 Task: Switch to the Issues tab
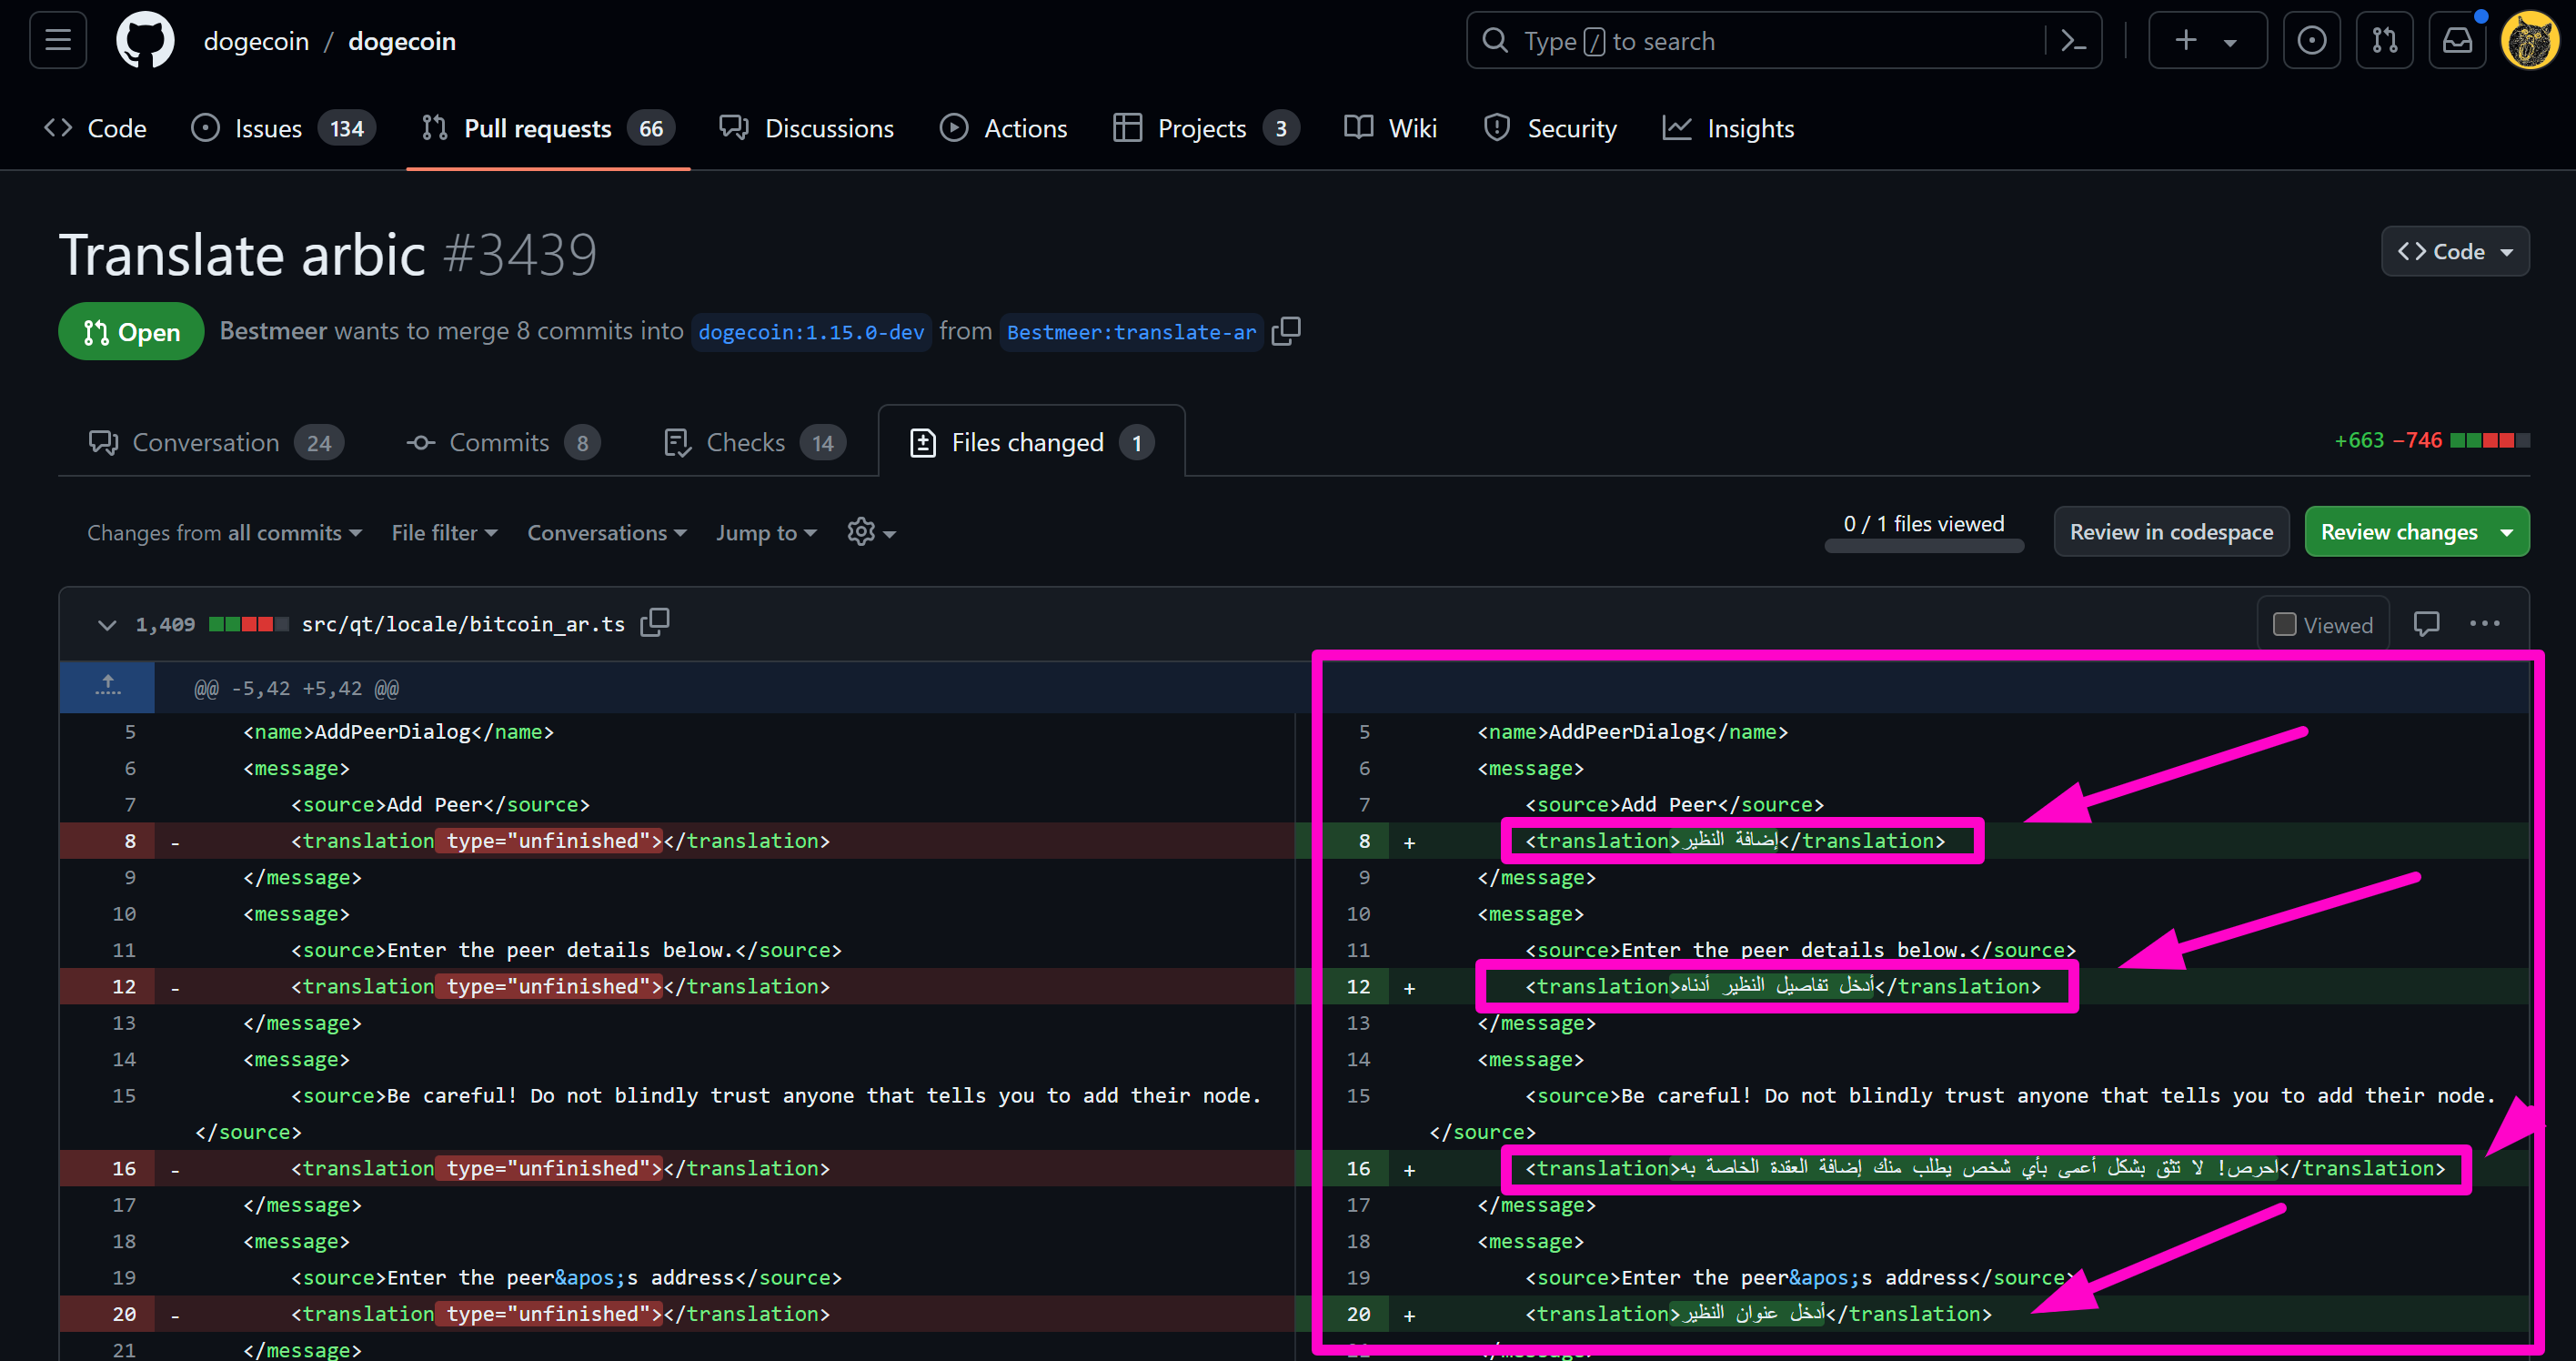283,128
